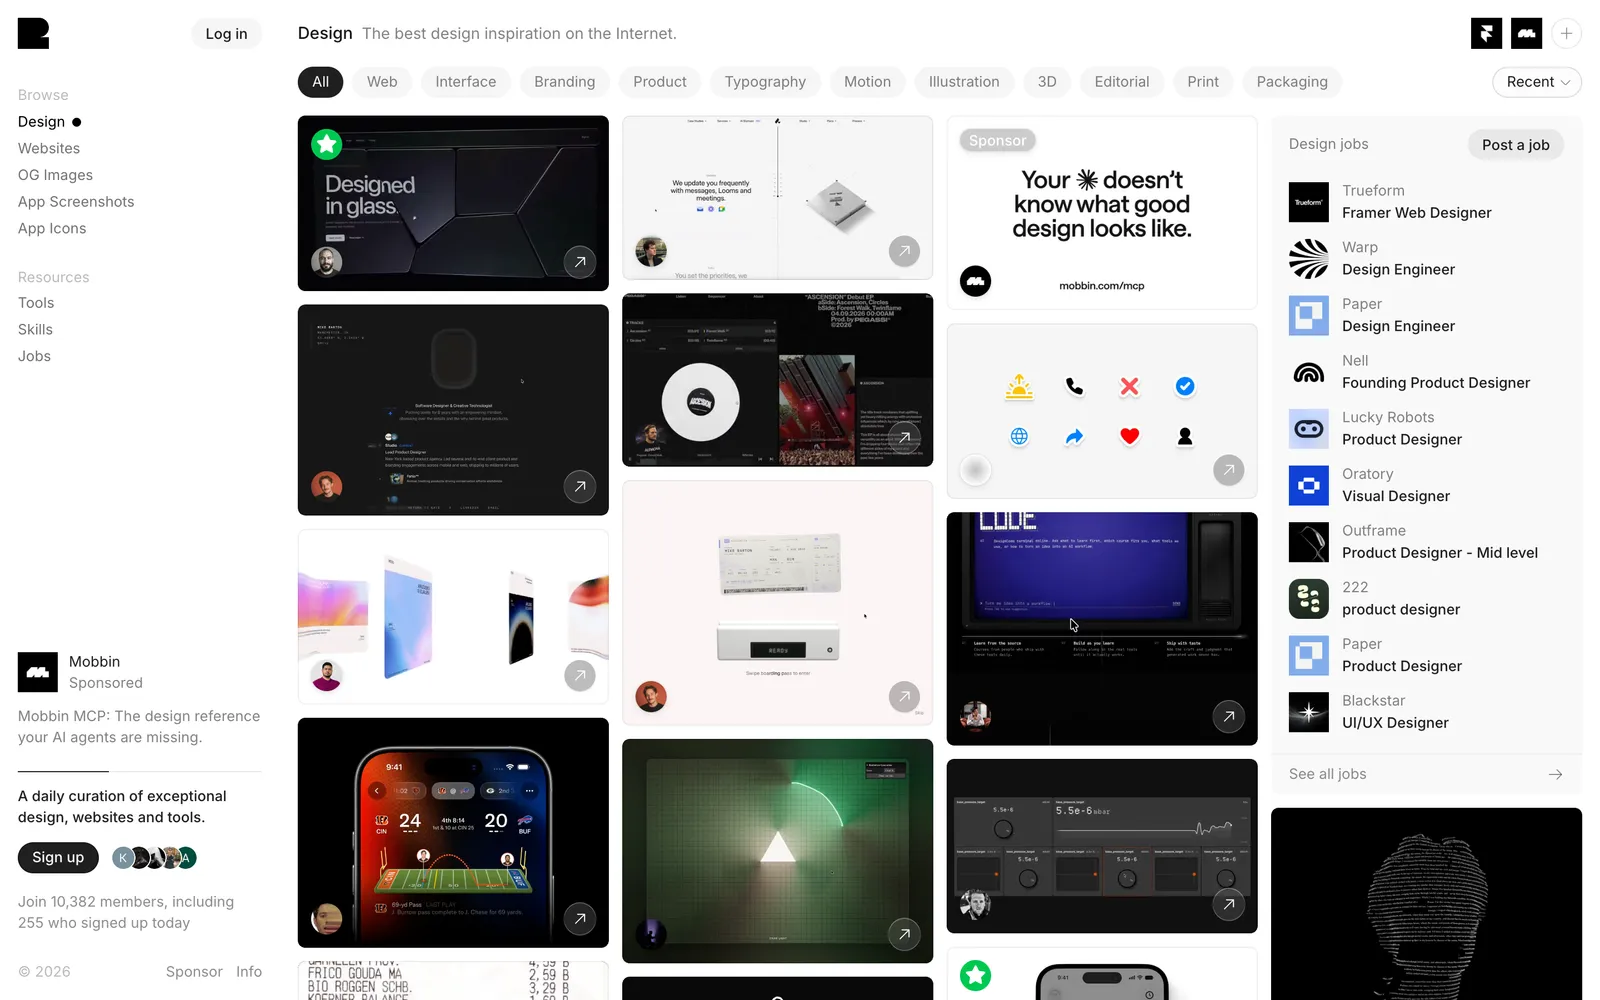The width and height of the screenshot is (1600, 1000).
Task: Open the Info link in the footer
Action: coord(249,972)
